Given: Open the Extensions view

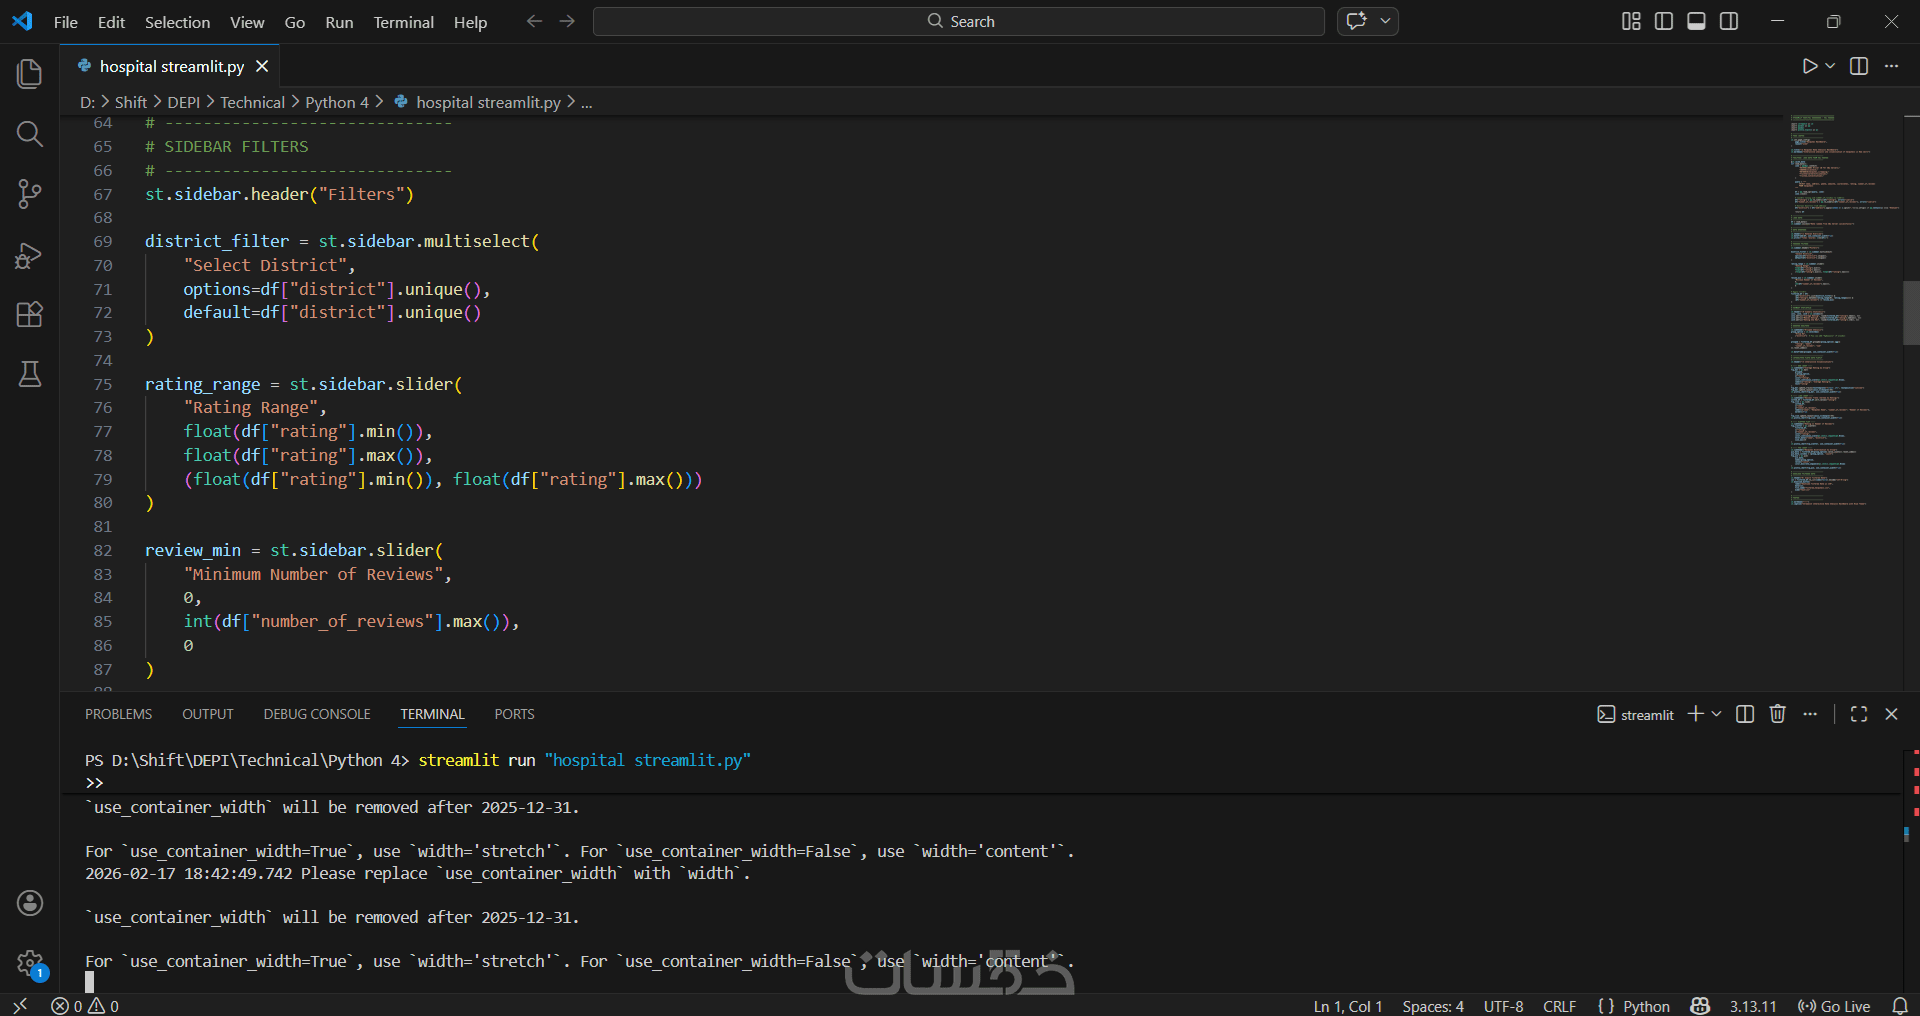Looking at the screenshot, I should 30,314.
